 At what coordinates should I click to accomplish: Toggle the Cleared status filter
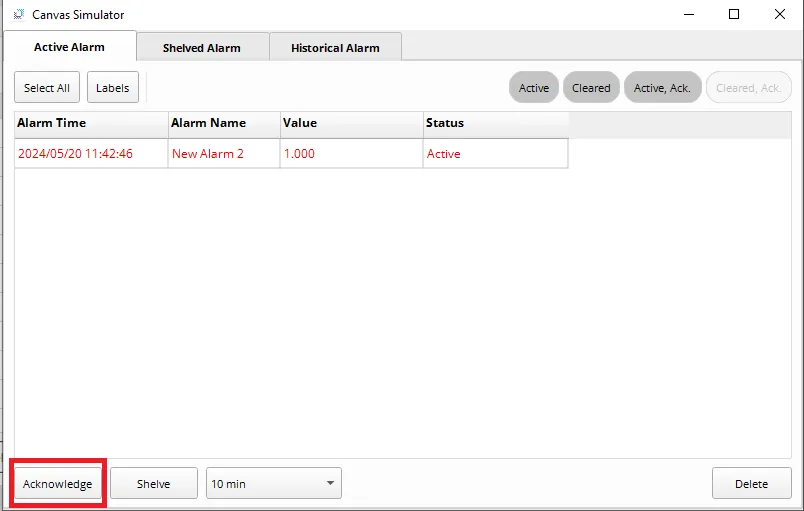[x=591, y=88]
